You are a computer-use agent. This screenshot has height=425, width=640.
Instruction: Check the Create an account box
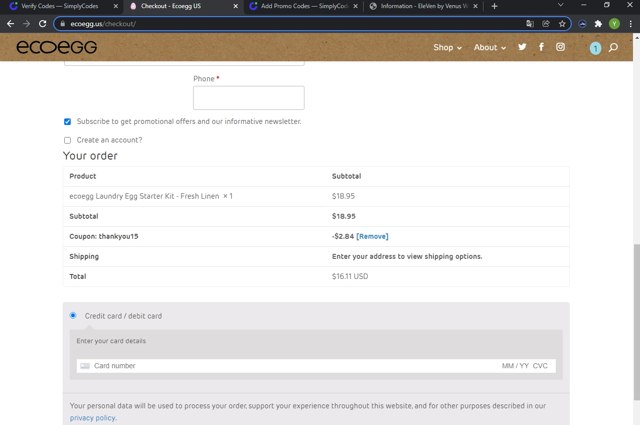tap(67, 140)
